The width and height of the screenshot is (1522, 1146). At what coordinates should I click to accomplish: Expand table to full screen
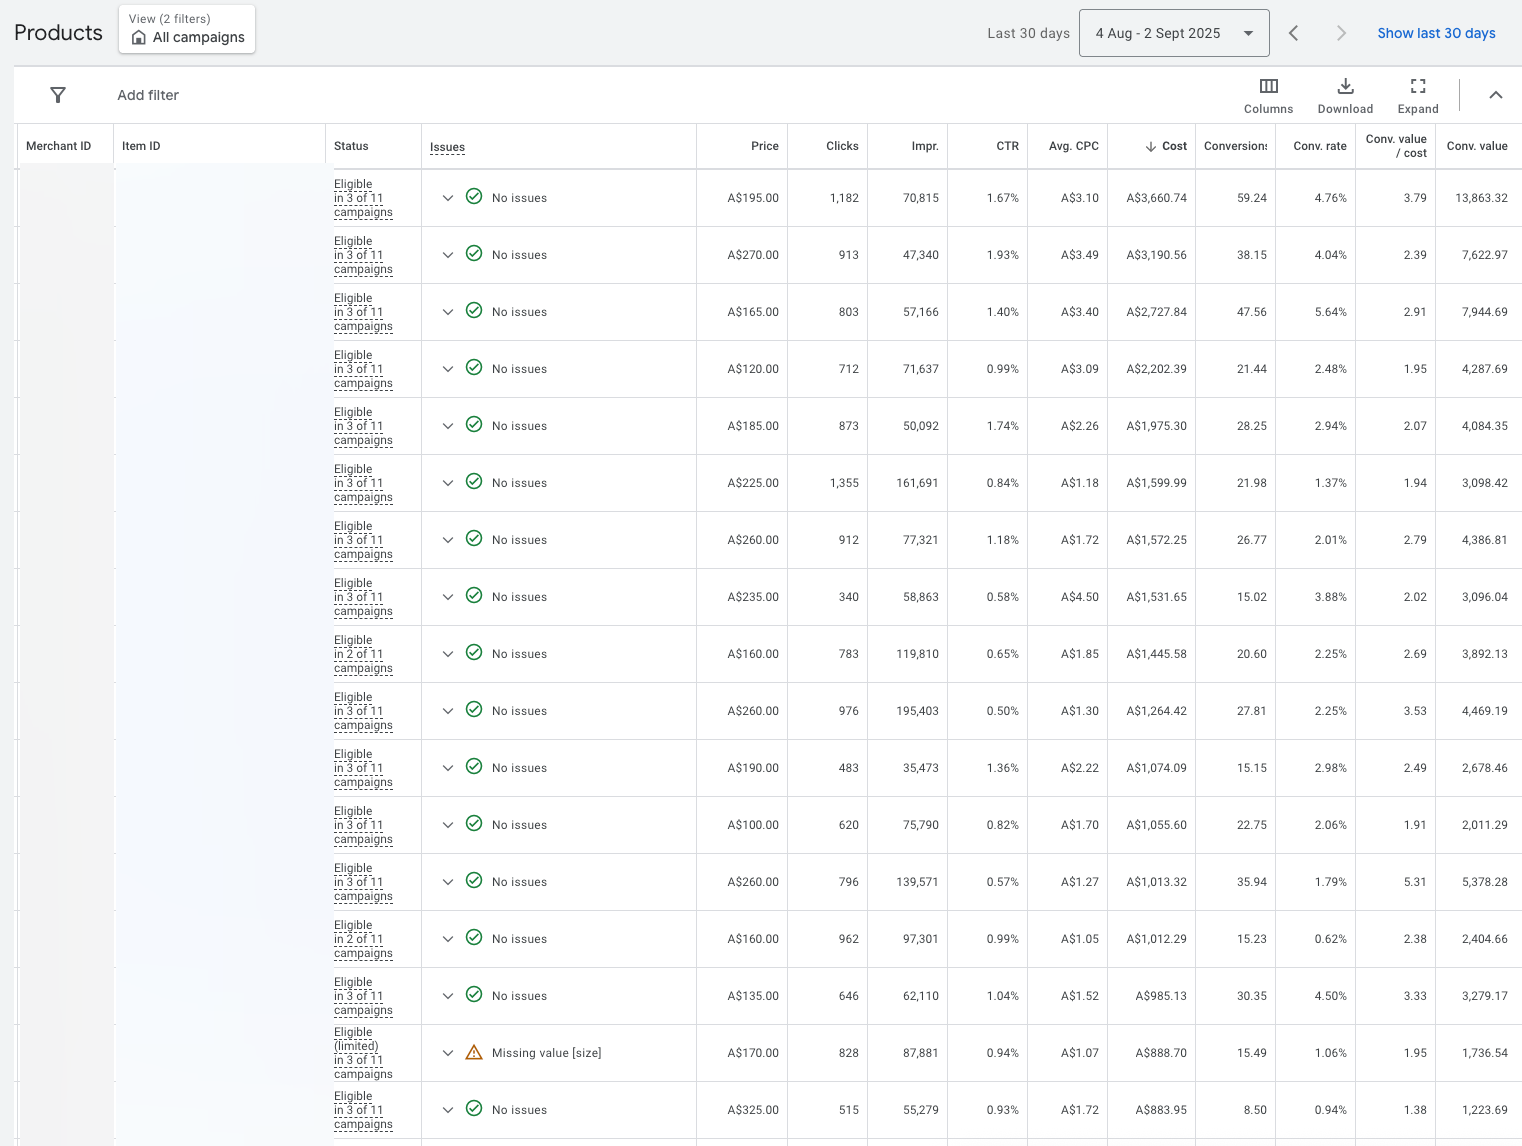click(x=1418, y=96)
